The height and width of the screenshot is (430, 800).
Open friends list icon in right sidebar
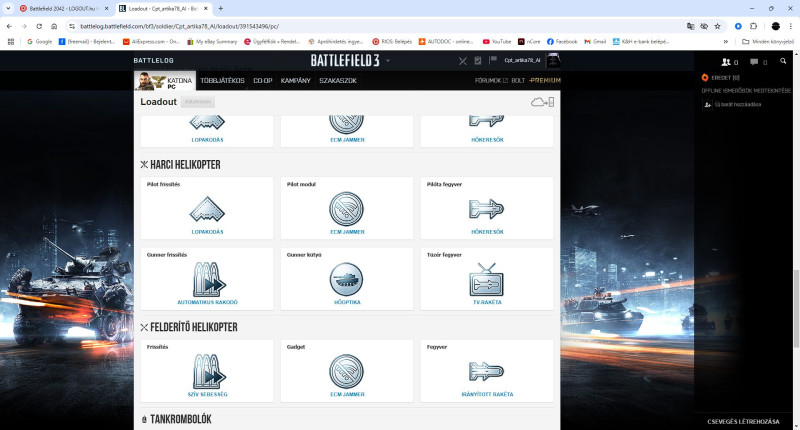726,62
